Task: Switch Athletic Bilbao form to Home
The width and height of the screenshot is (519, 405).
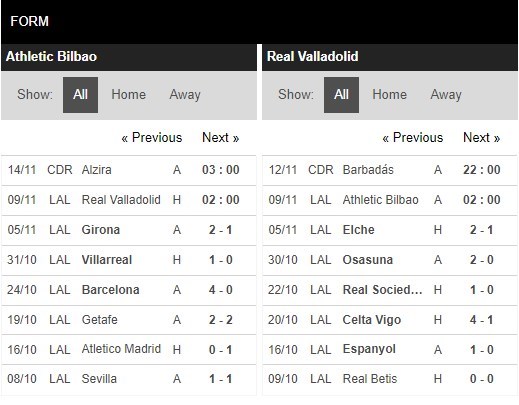Action: coord(128,95)
